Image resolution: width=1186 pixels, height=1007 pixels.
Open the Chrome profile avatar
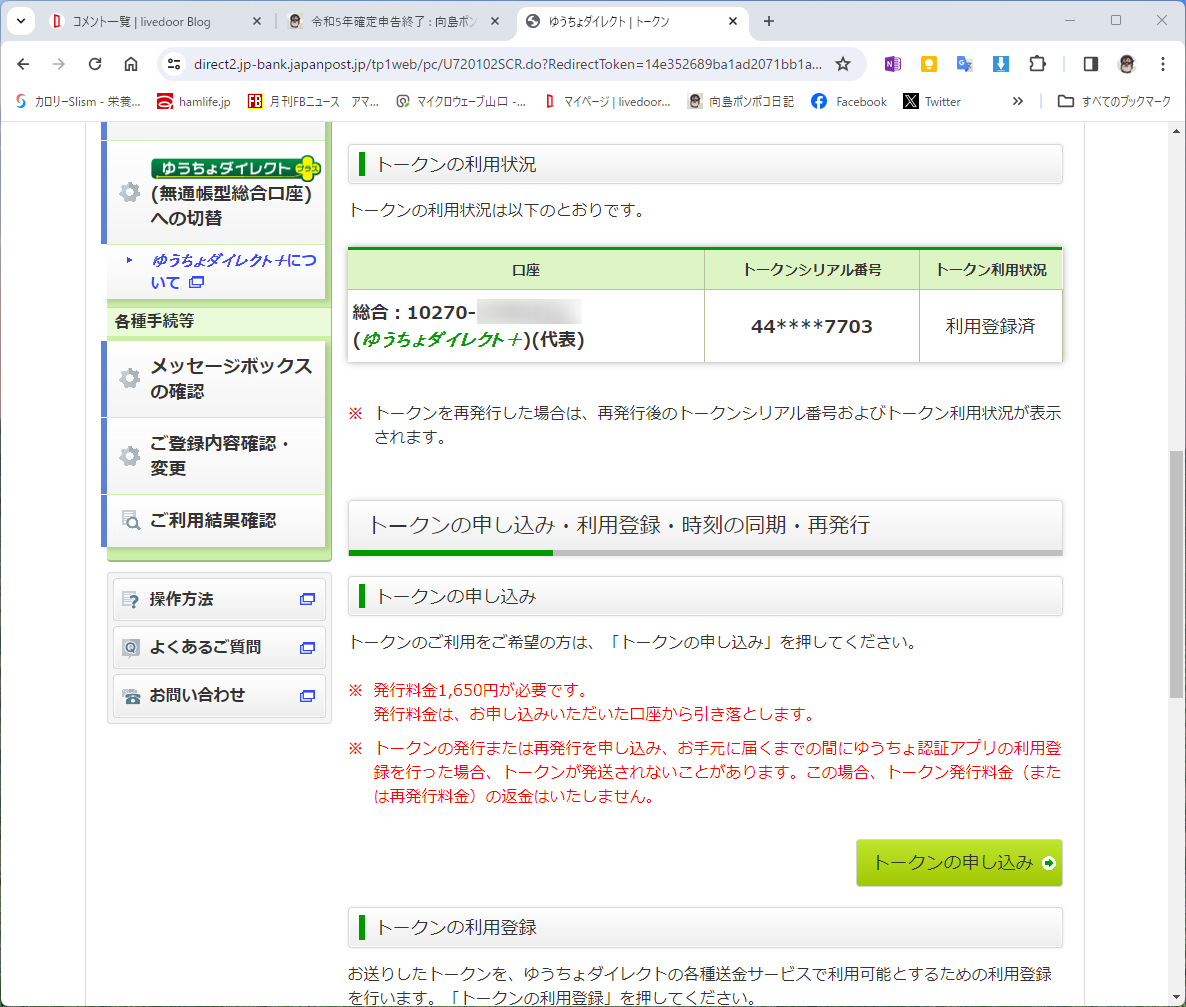coord(1127,64)
